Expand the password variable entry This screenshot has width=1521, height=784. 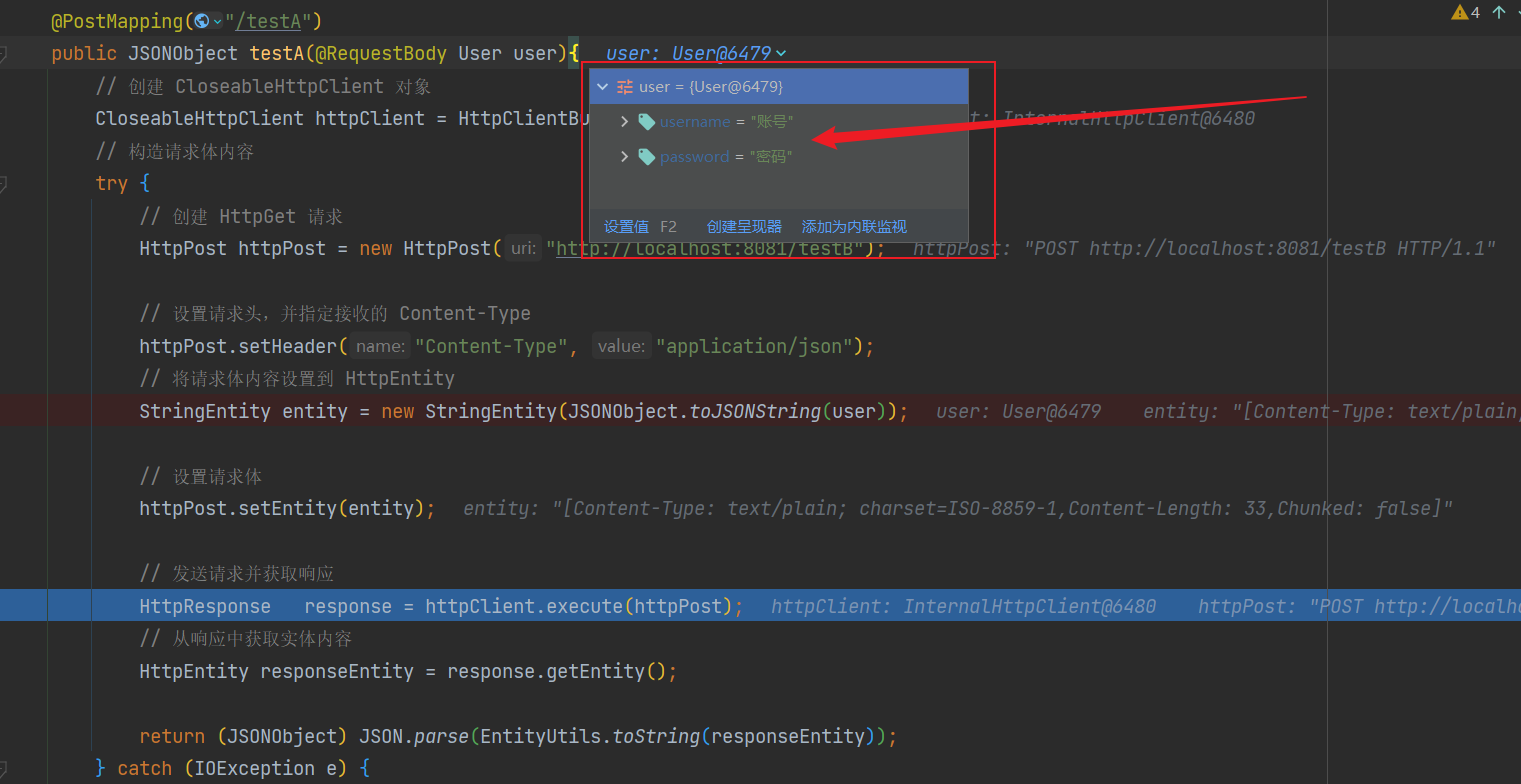[624, 156]
